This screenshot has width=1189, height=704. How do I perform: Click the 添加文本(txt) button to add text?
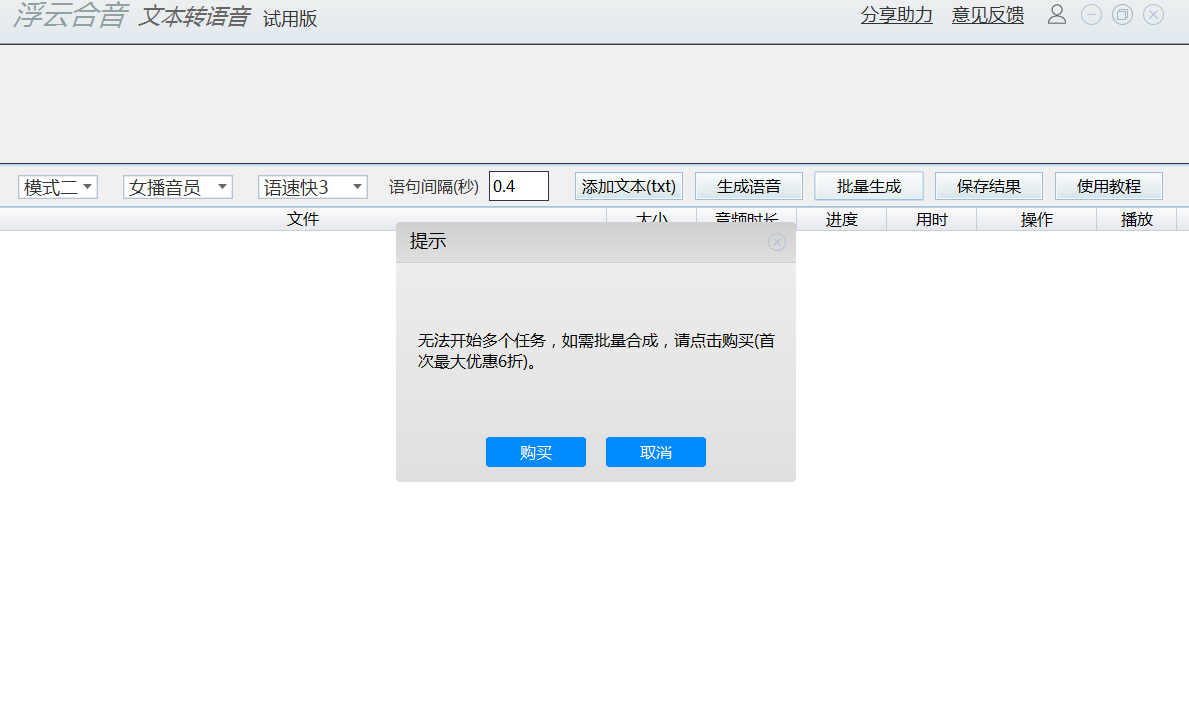628,185
